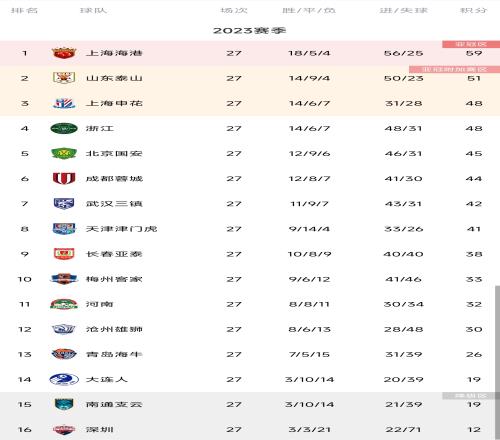500x440 pixels.
Task: Select the 河南 team name
Action: click(100, 304)
